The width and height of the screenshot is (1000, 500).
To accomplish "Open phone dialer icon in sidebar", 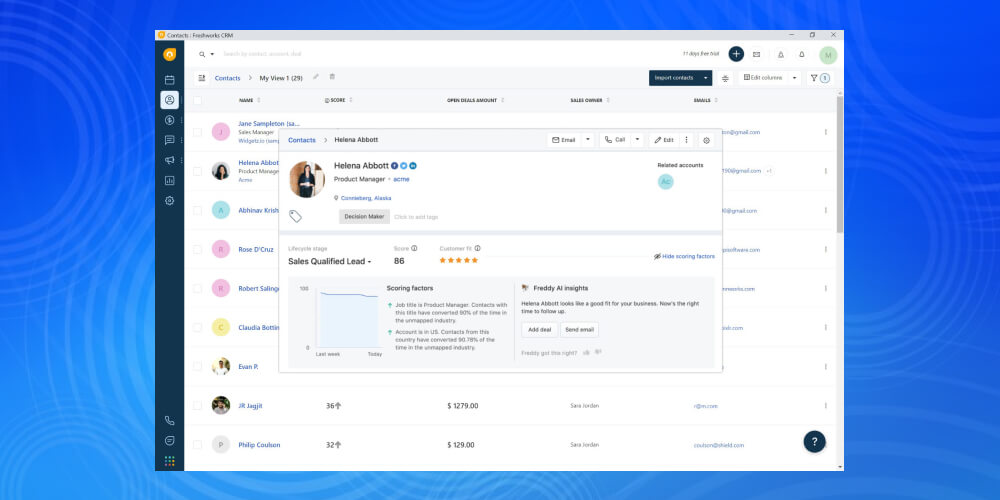I will (170, 421).
